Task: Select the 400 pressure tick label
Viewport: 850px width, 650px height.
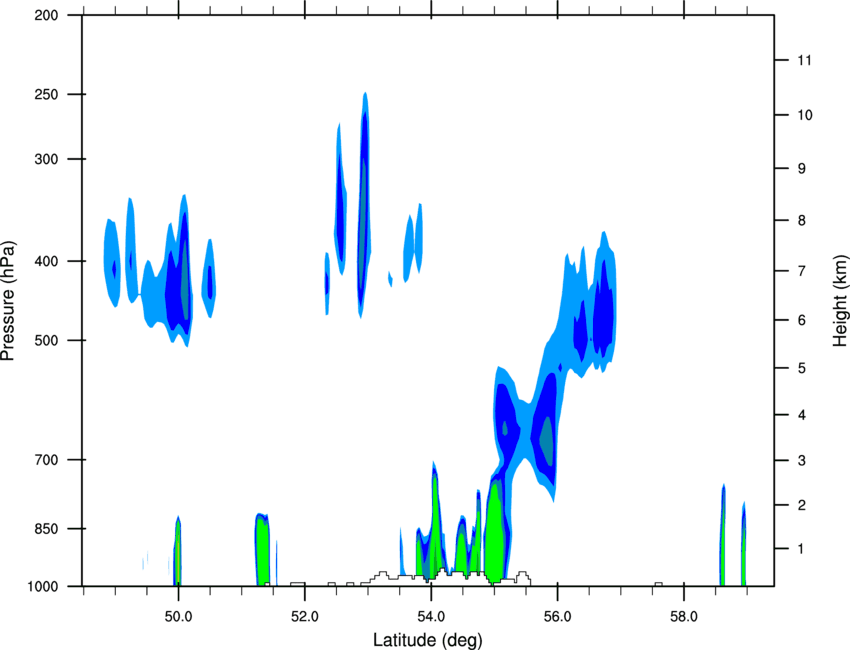Action: [46, 261]
